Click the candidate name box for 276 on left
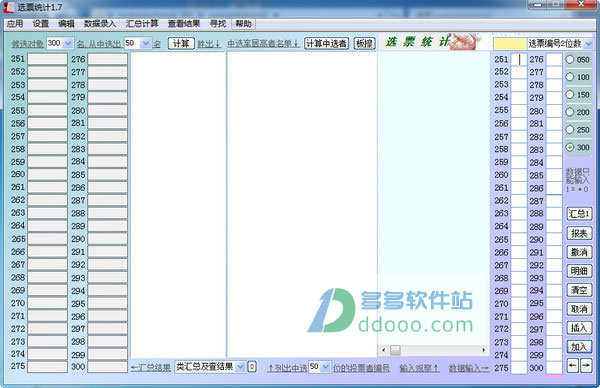 pos(108,59)
